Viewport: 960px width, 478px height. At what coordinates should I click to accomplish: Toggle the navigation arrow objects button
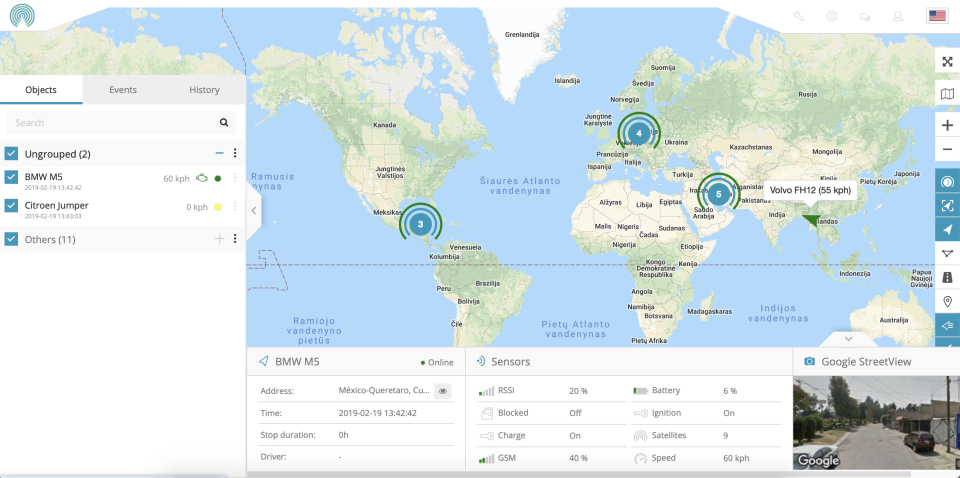[947, 230]
